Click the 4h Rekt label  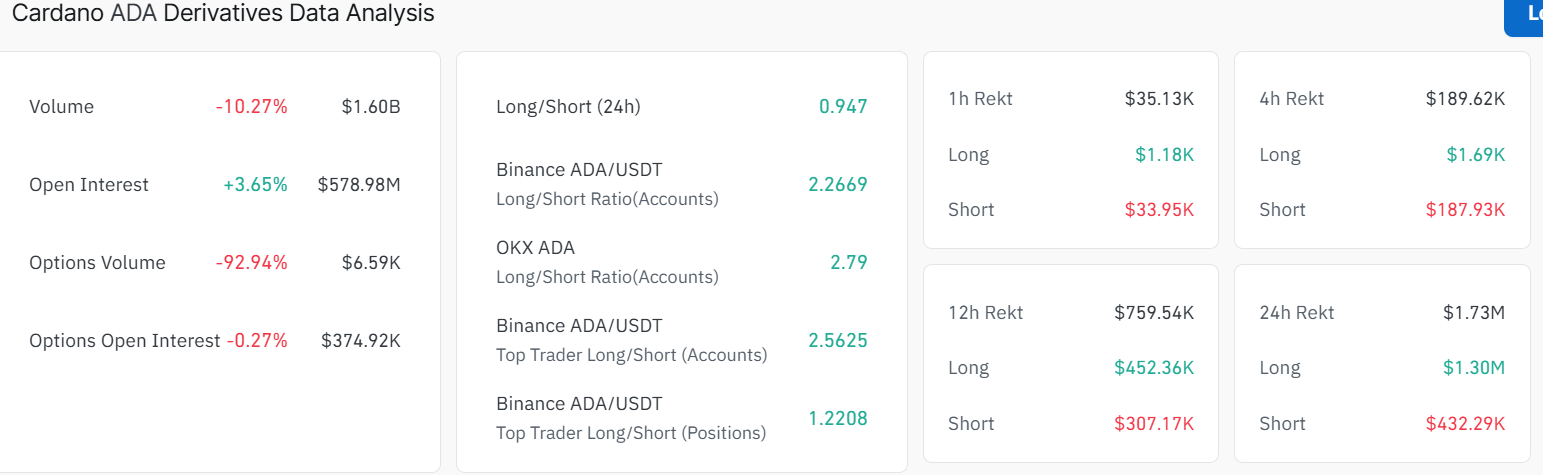coord(1292,99)
